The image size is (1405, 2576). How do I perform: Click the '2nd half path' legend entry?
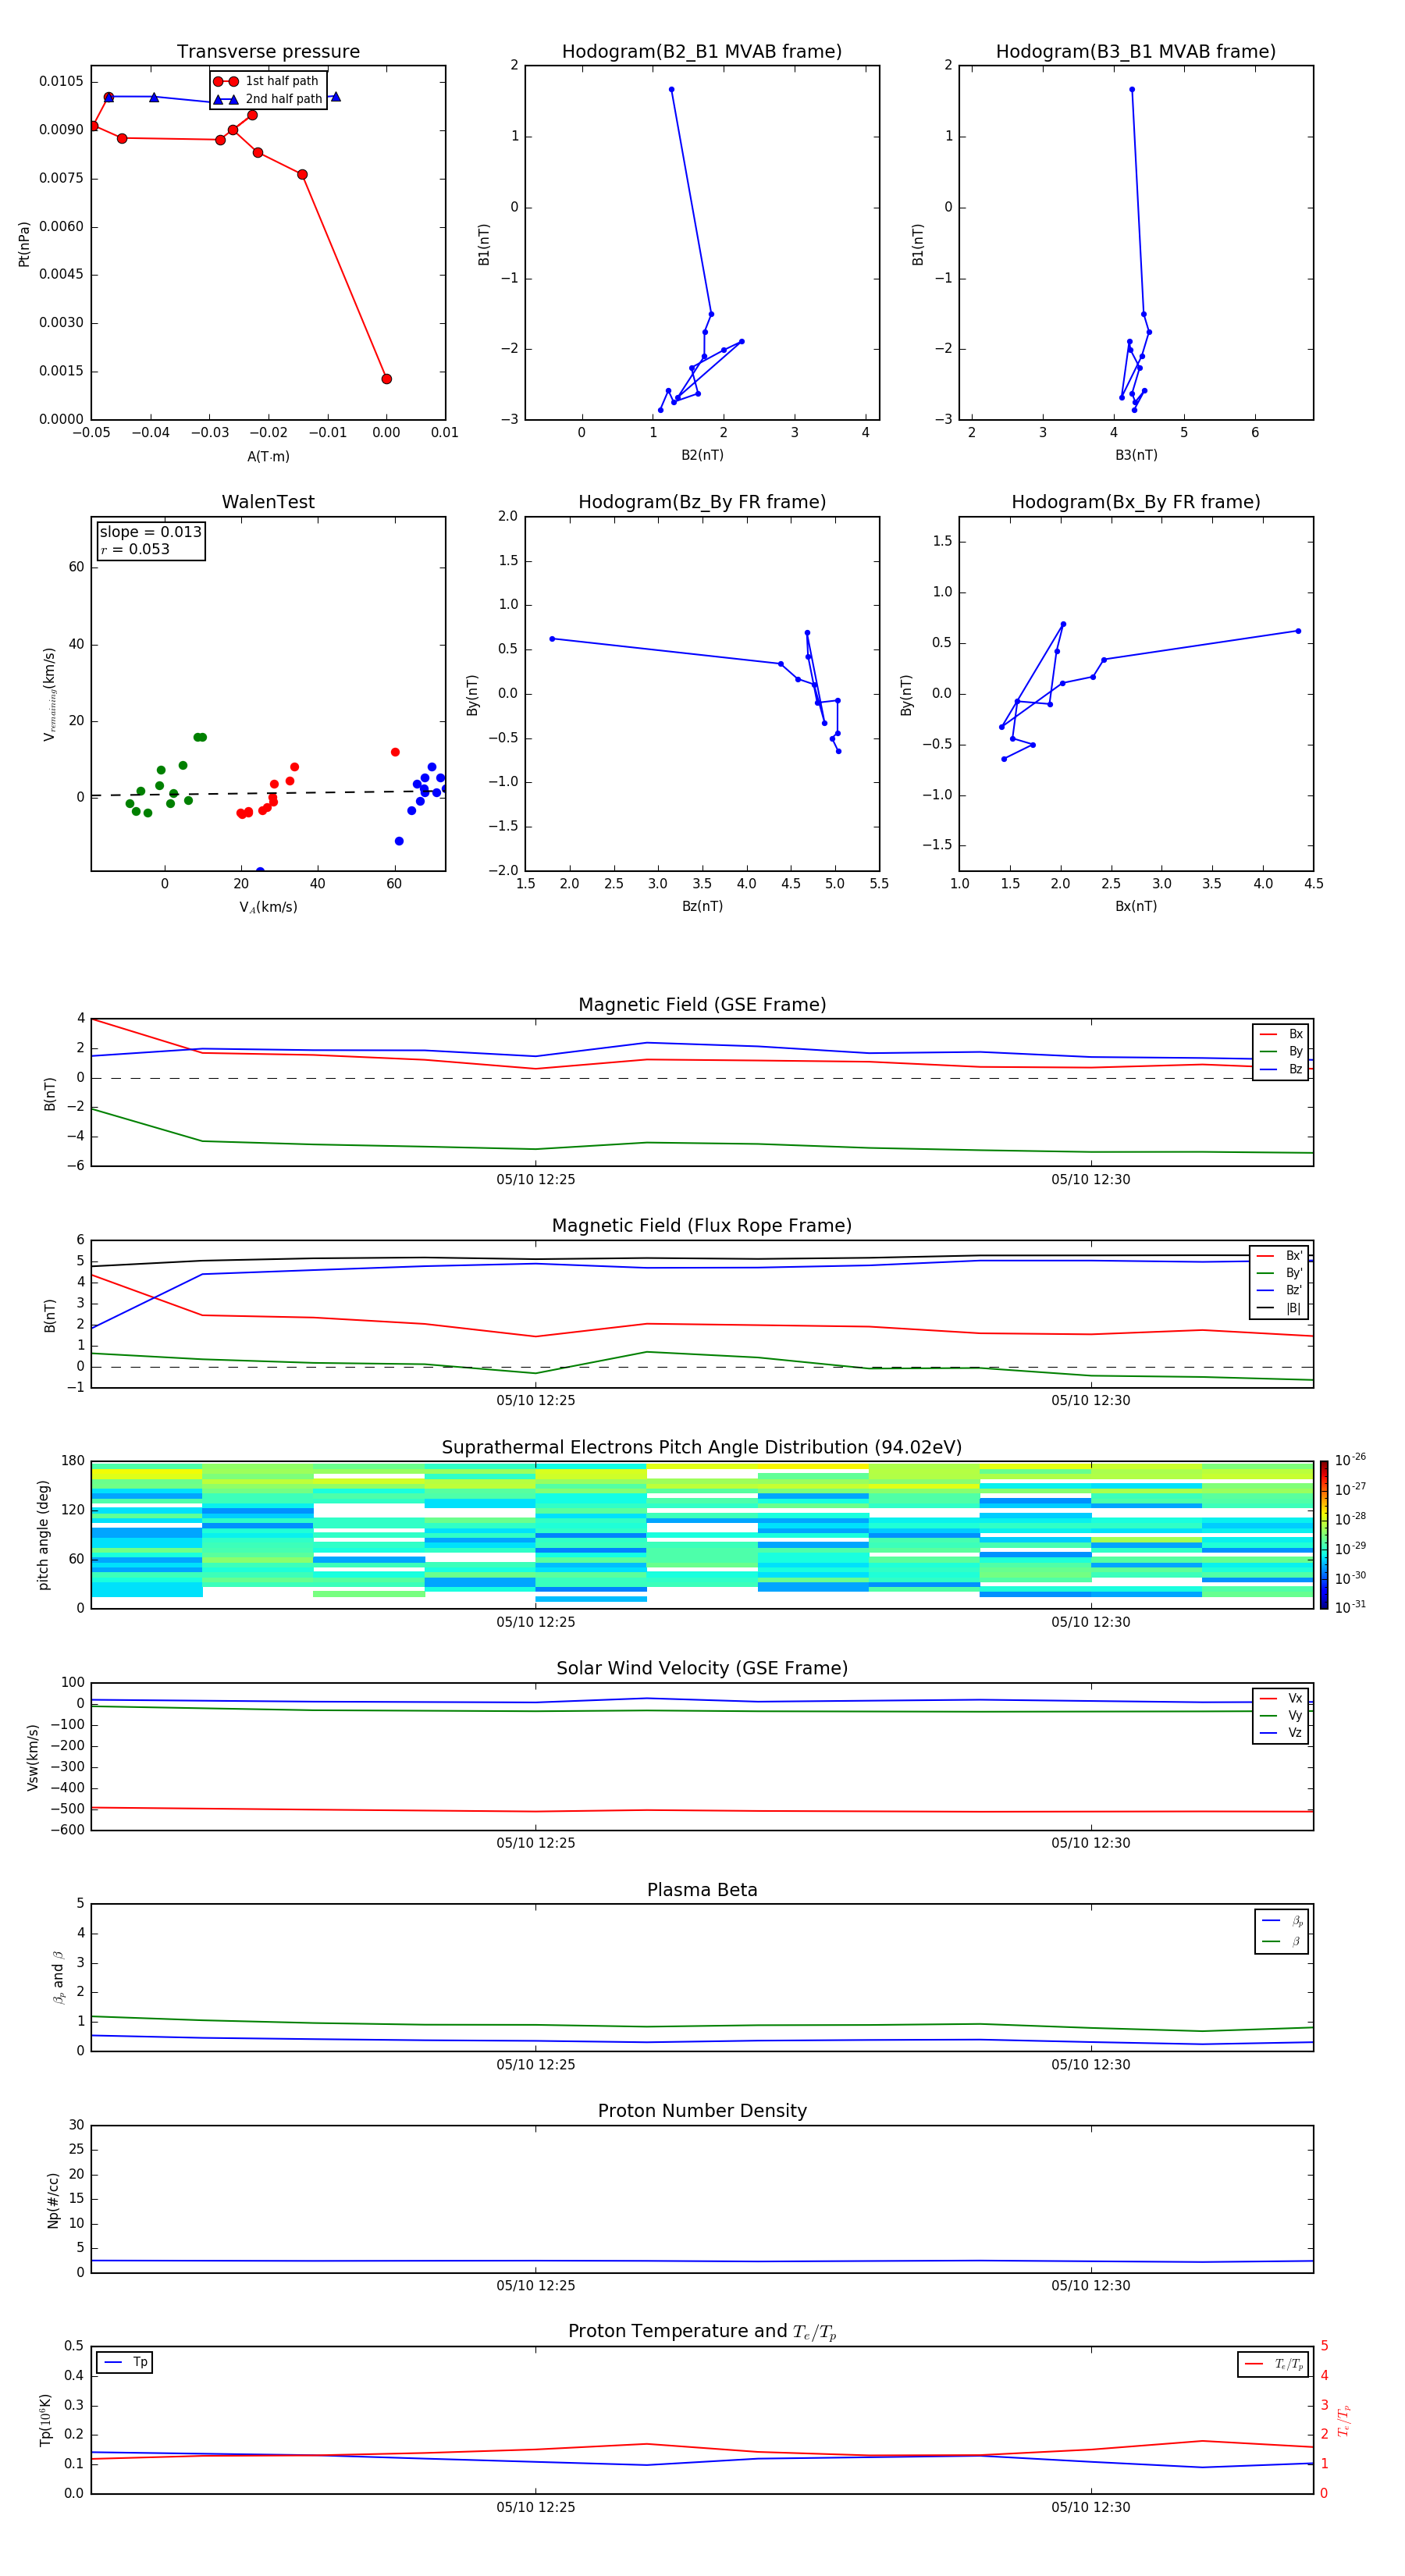268,99
